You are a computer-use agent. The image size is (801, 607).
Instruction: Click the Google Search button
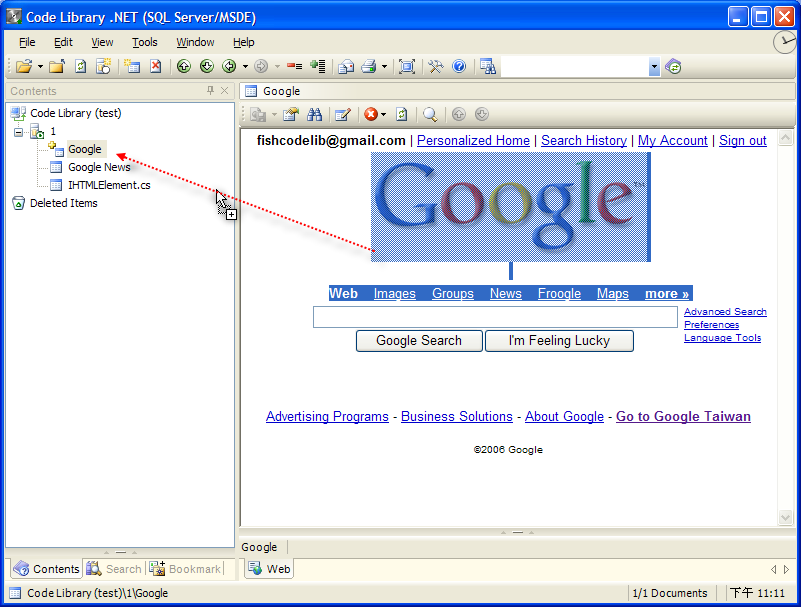419,341
